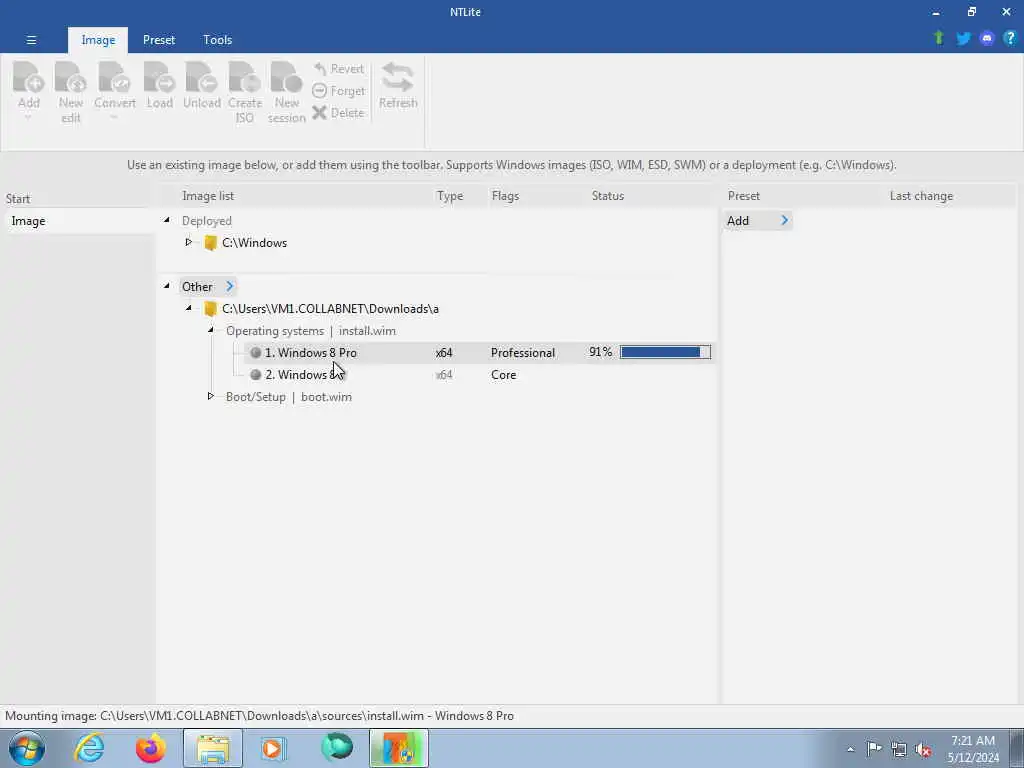Click the Downloads\a folder icon
This screenshot has height=768, width=1024.
[210, 309]
